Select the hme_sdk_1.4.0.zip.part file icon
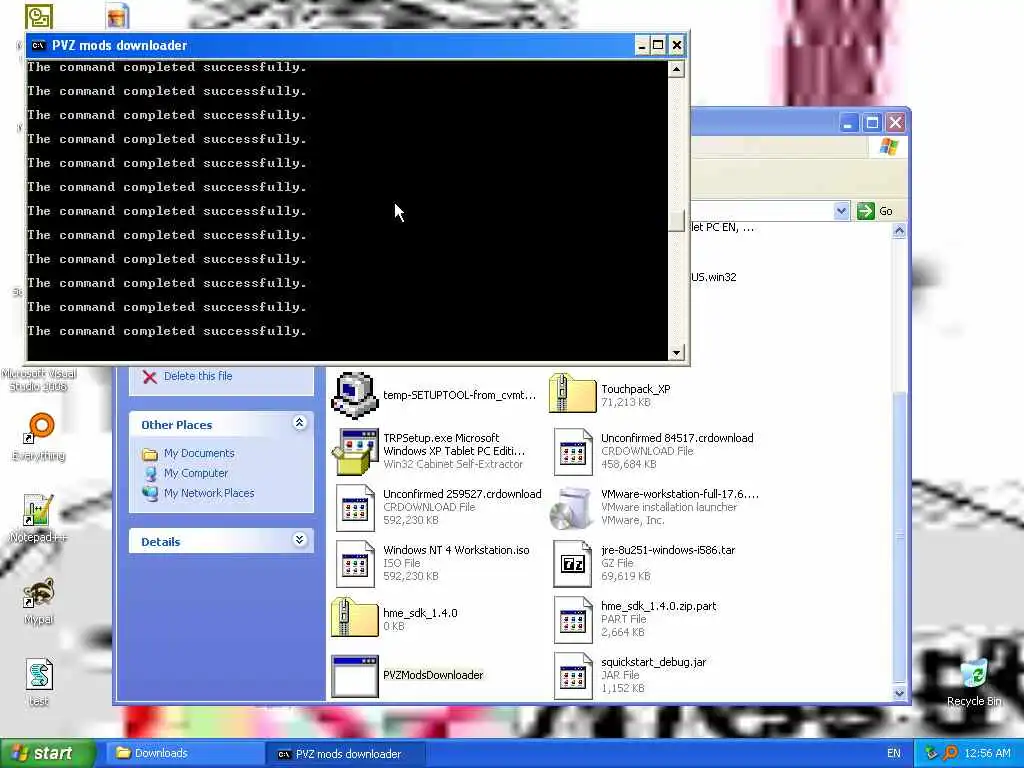Image resolution: width=1024 pixels, height=768 pixels. (573, 620)
